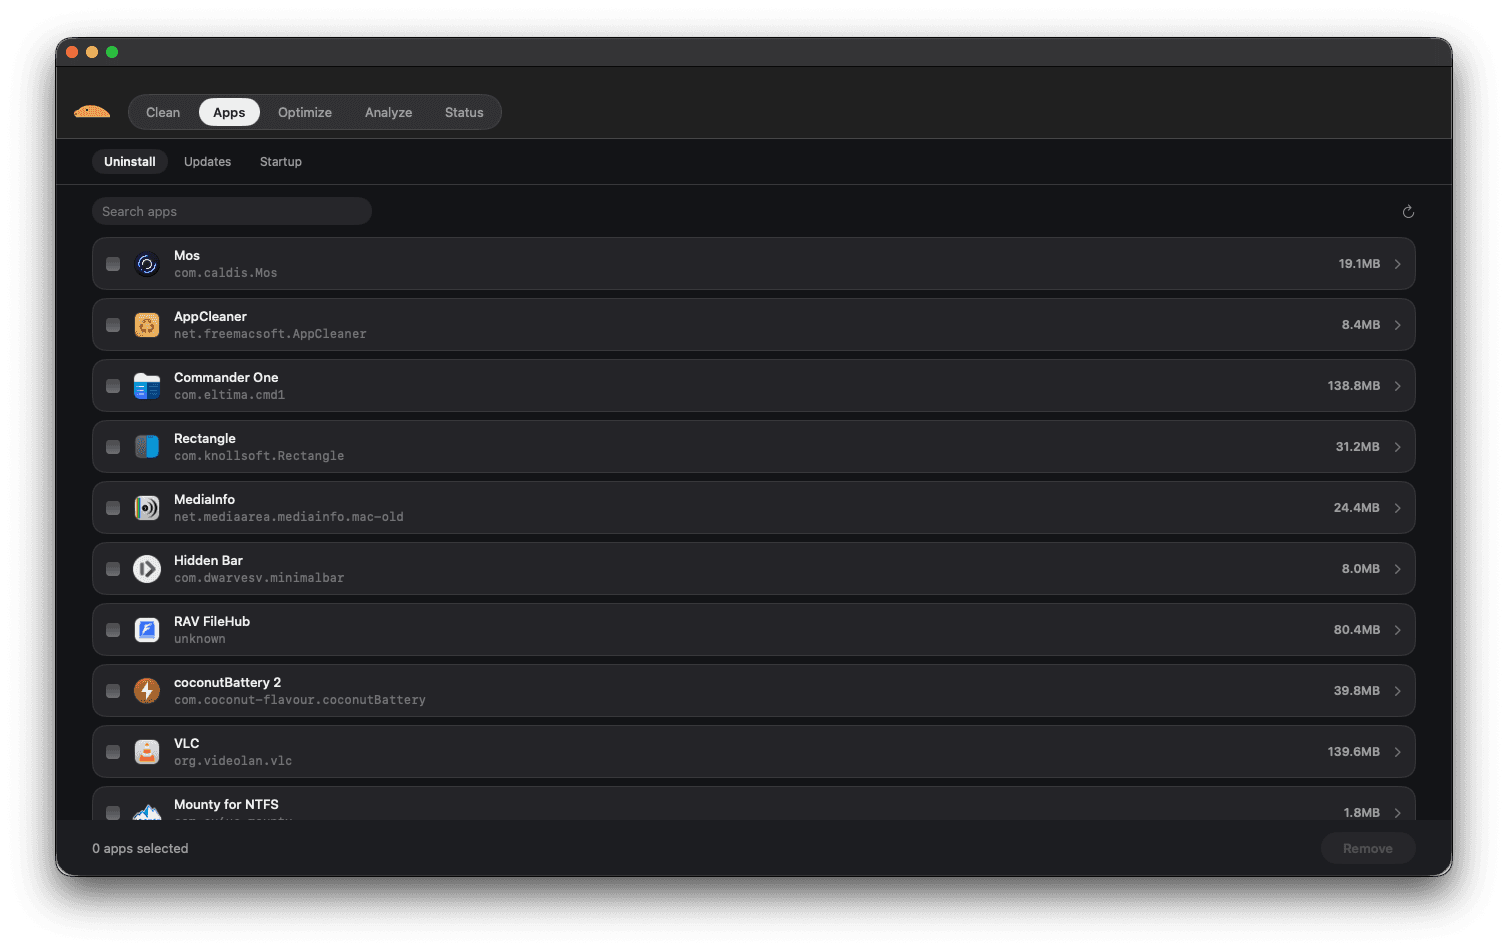Focus the Search apps field

coord(232,211)
